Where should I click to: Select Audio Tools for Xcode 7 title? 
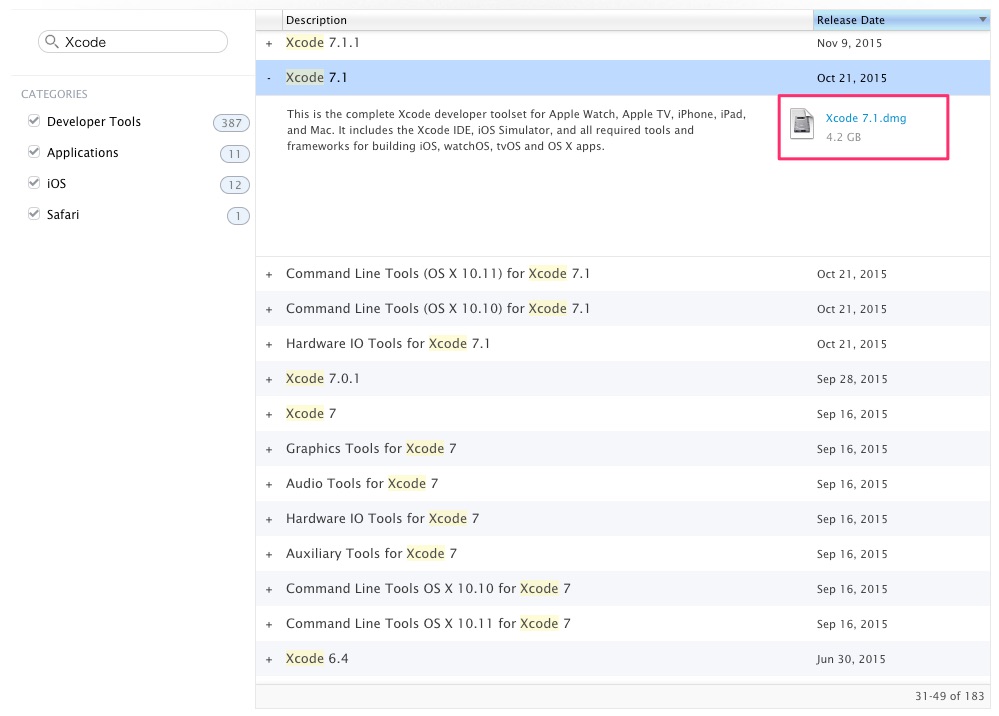362,483
